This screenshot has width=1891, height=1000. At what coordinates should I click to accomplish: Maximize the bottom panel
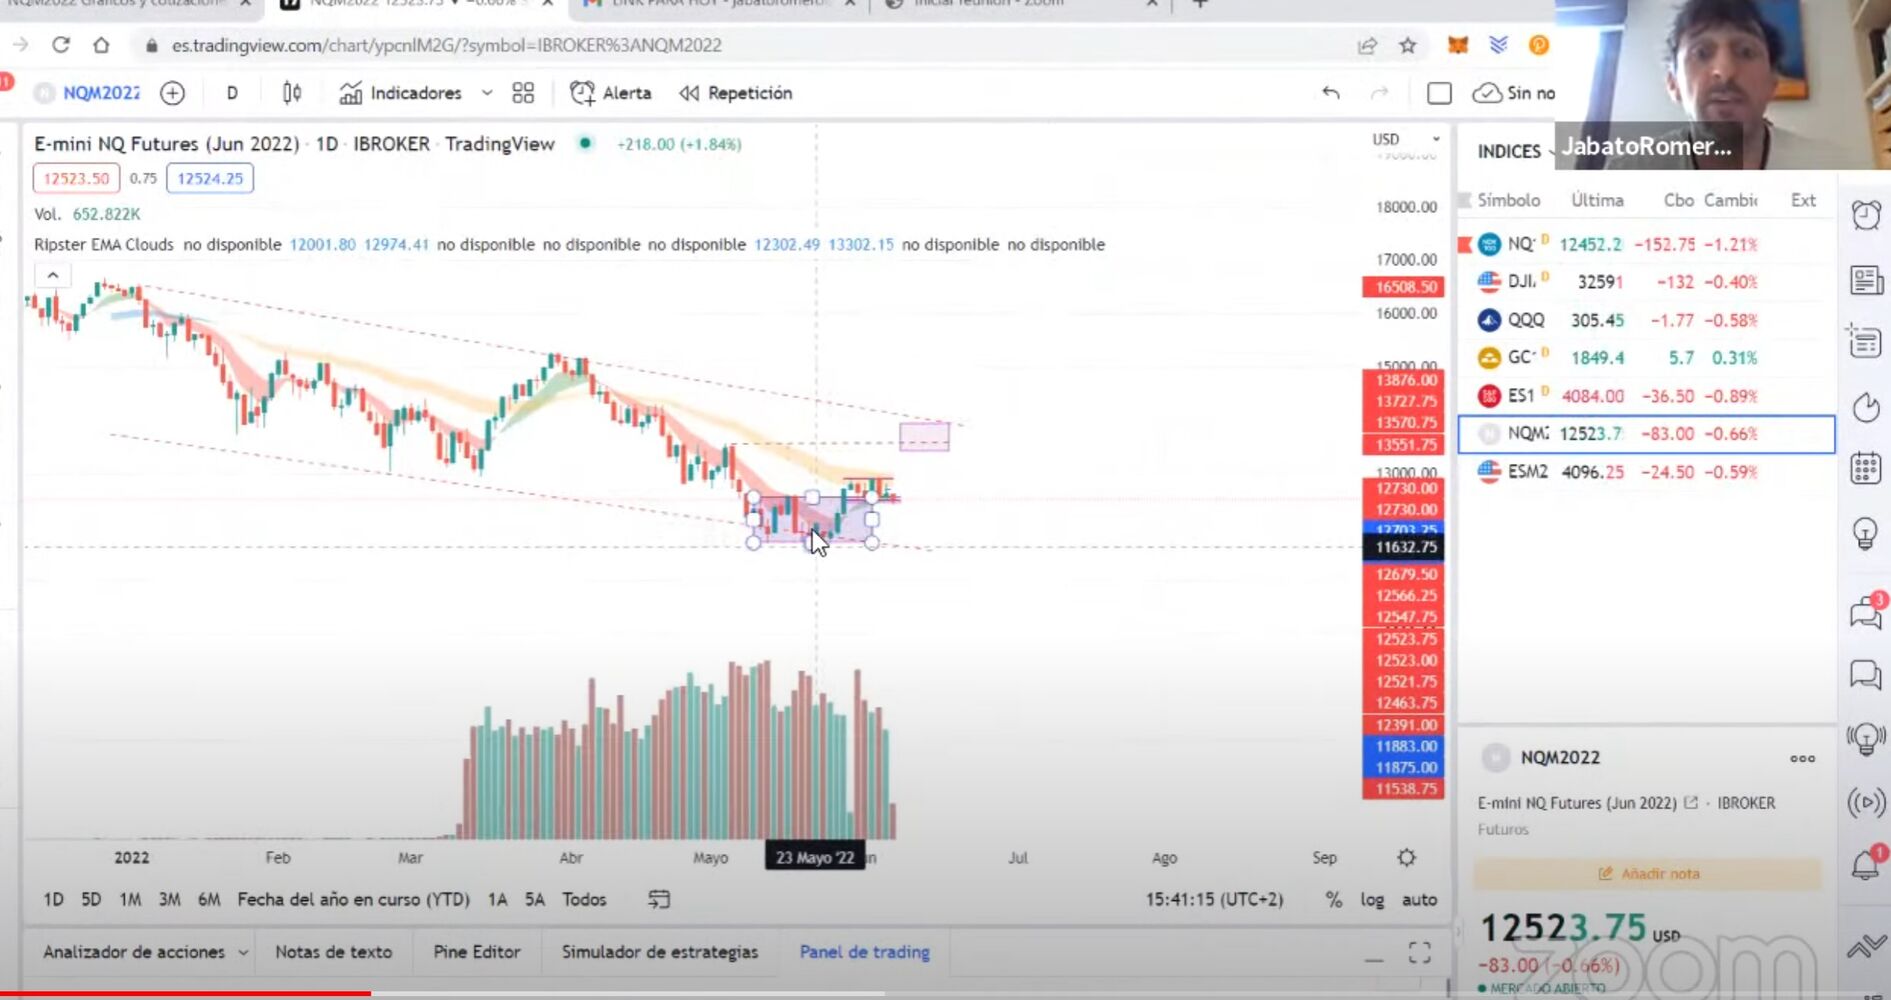(x=1420, y=952)
